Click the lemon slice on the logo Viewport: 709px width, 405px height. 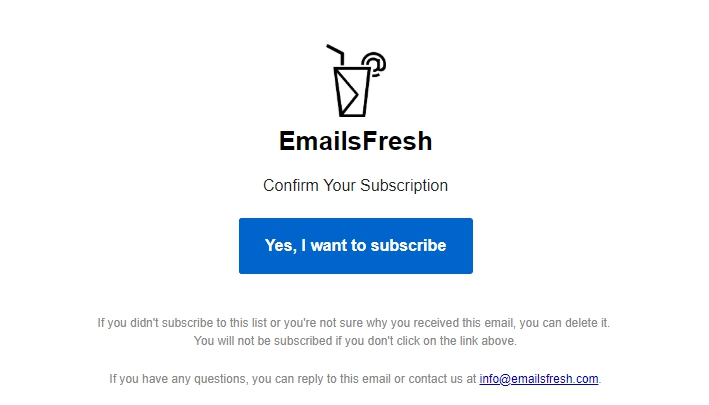(375, 62)
